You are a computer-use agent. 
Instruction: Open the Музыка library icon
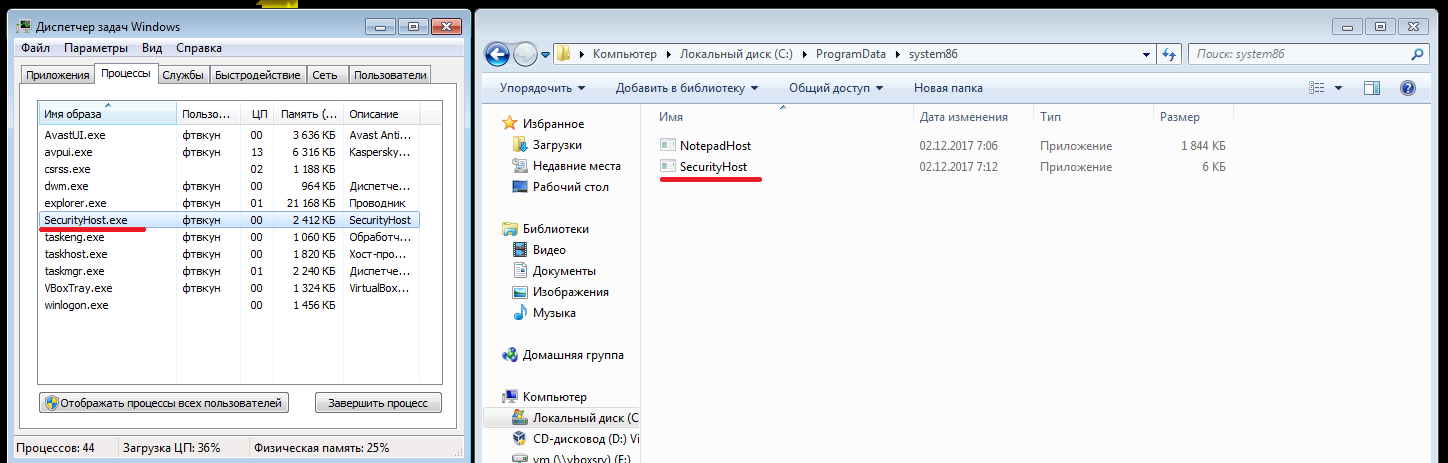(x=520, y=313)
